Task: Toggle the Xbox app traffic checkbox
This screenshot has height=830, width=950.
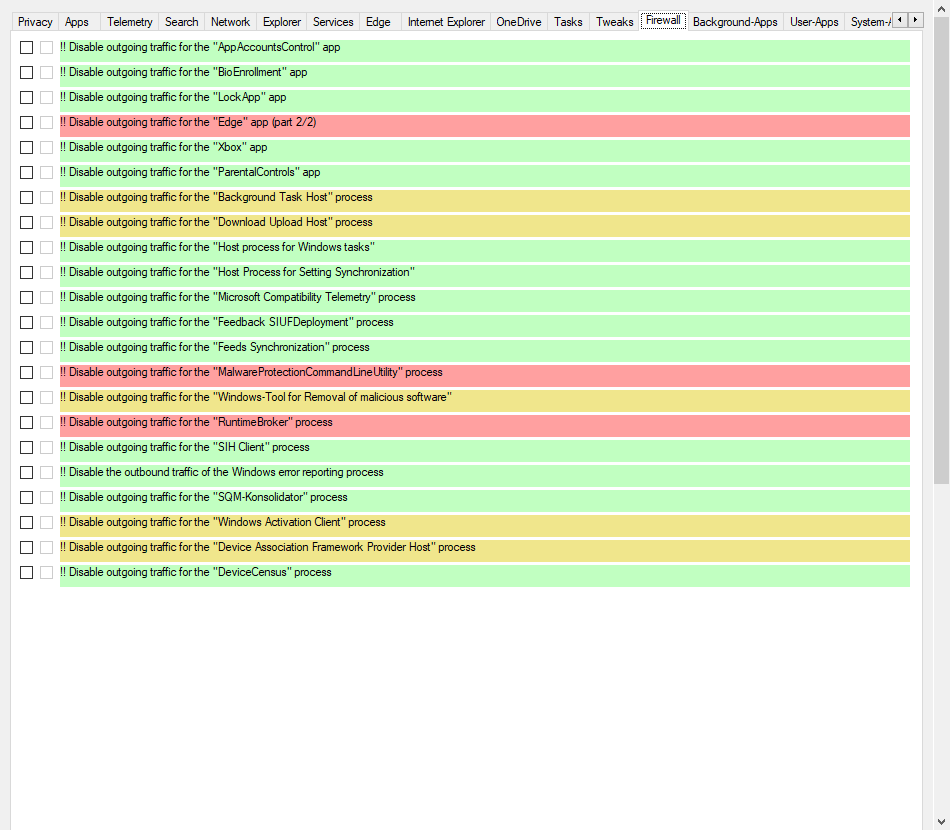Action: click(x=27, y=147)
